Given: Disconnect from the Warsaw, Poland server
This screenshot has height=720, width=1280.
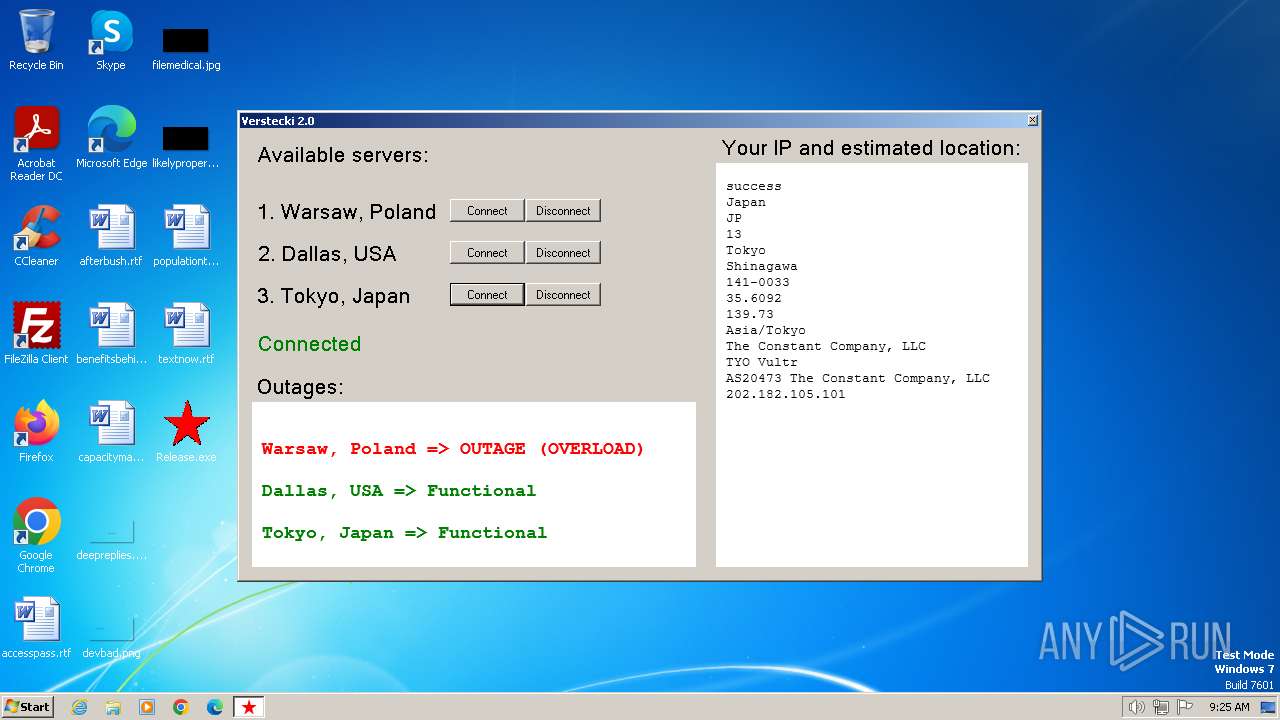Looking at the screenshot, I should [563, 211].
